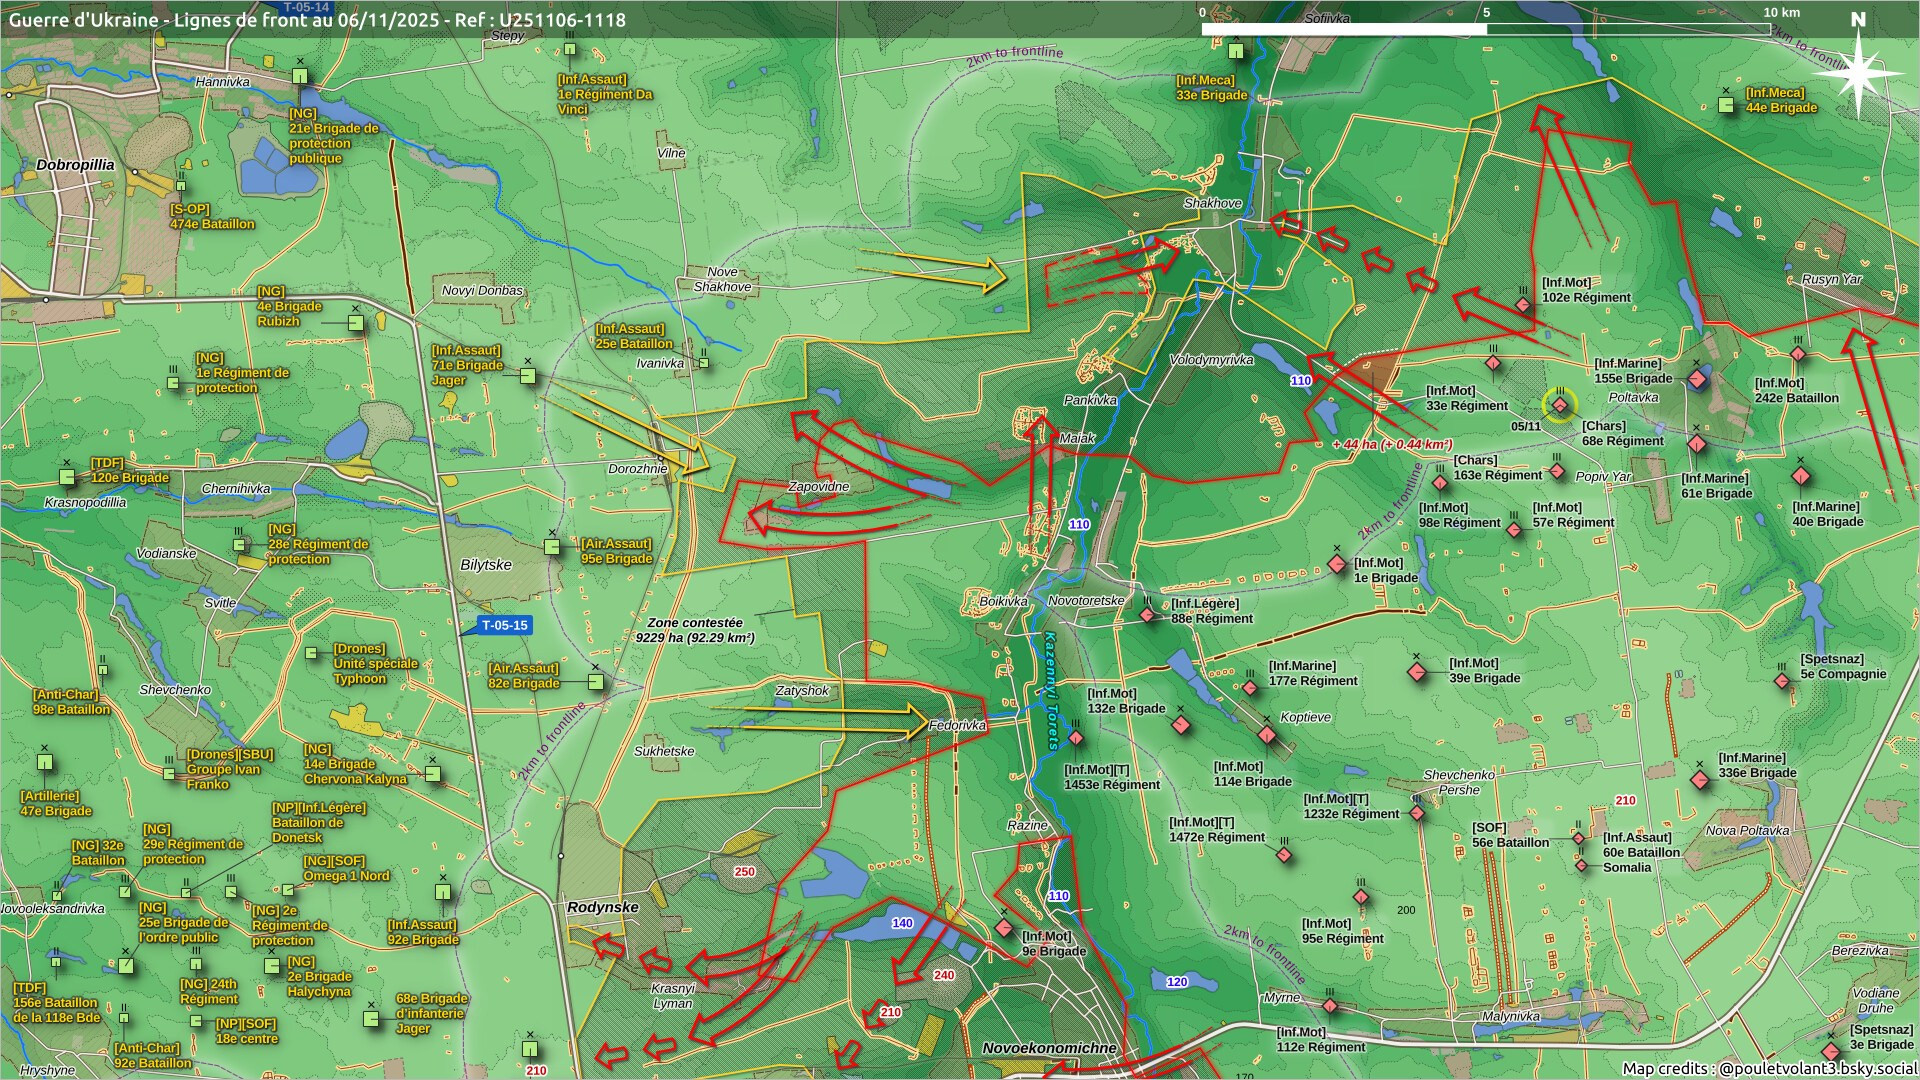Click the north compass rose icon
1920x1080 pixels.
[1859, 72]
